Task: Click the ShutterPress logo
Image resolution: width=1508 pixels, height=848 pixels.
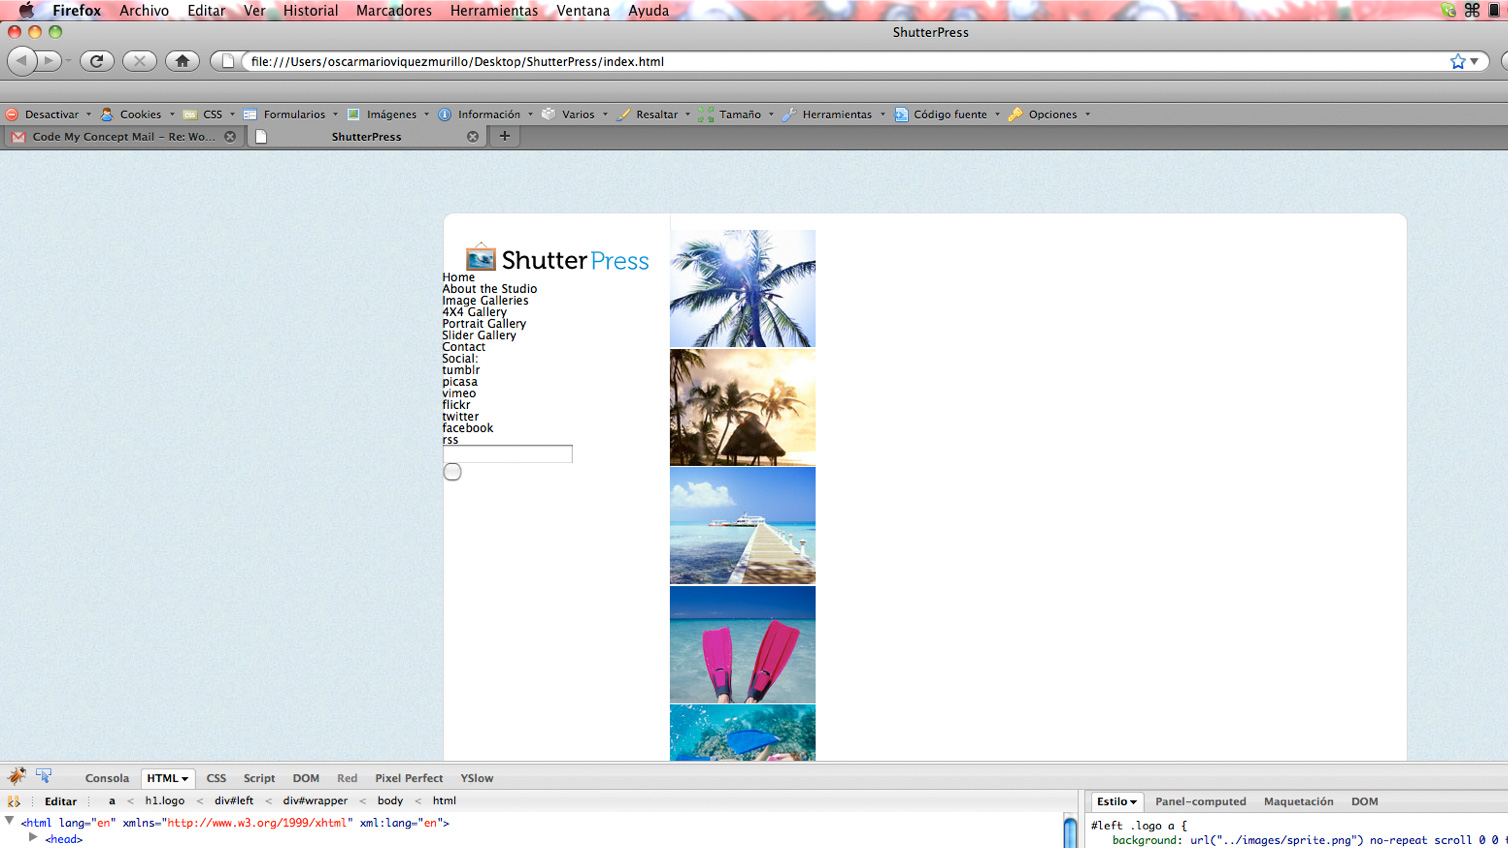Action: [557, 258]
